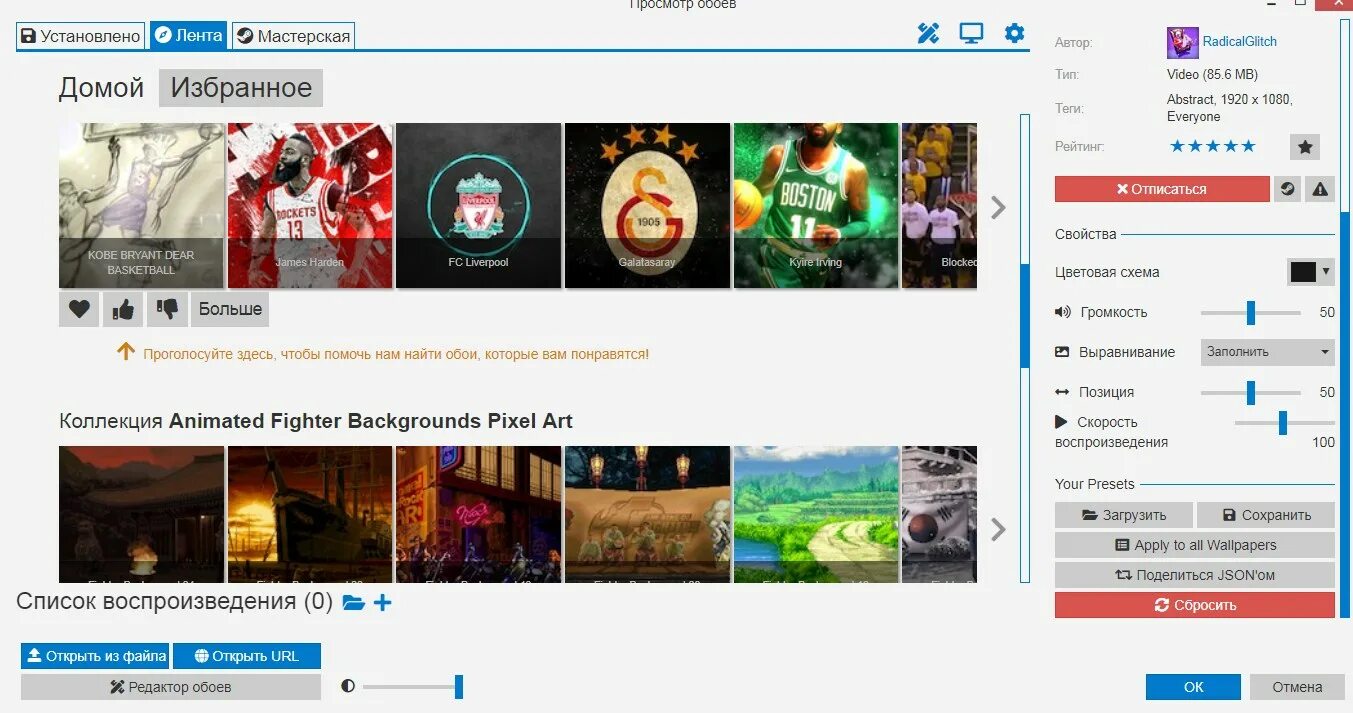This screenshot has width=1353, height=713.
Task: Open the Редактор обоев button
Action: coord(171,687)
